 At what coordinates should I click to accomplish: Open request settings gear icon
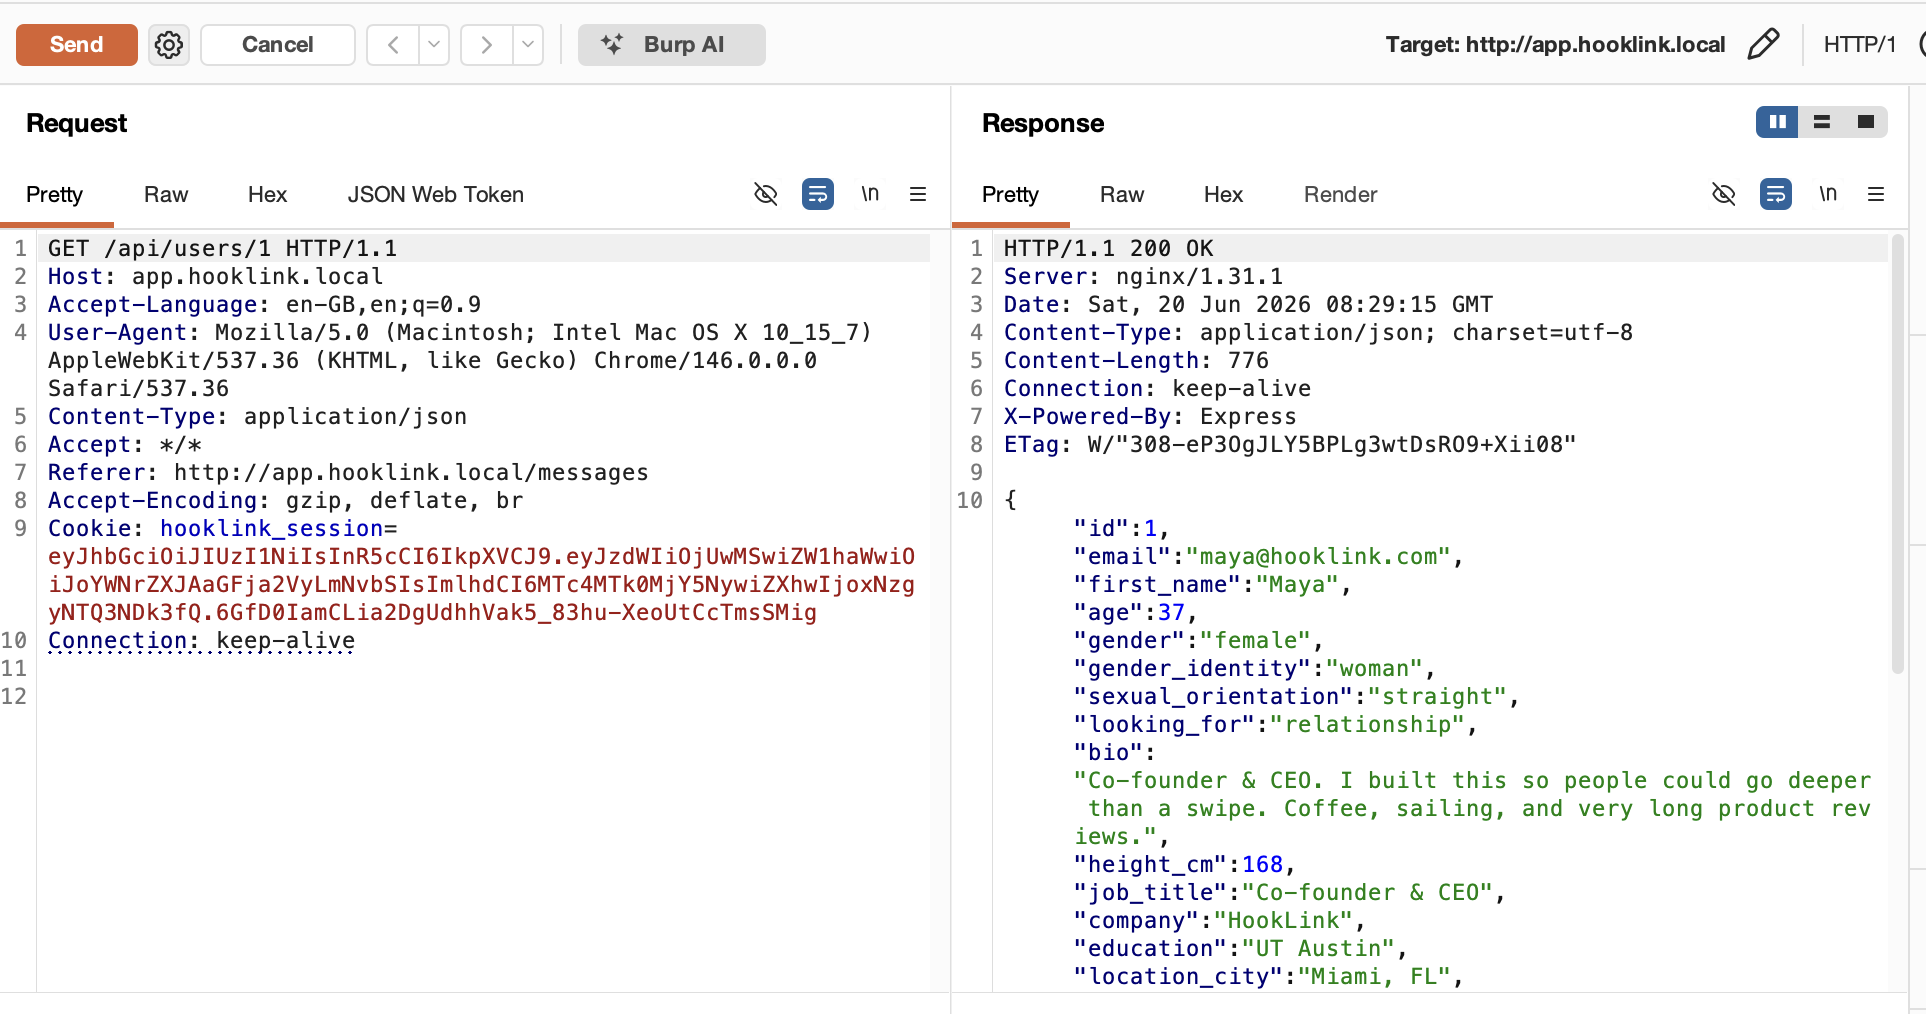169,45
